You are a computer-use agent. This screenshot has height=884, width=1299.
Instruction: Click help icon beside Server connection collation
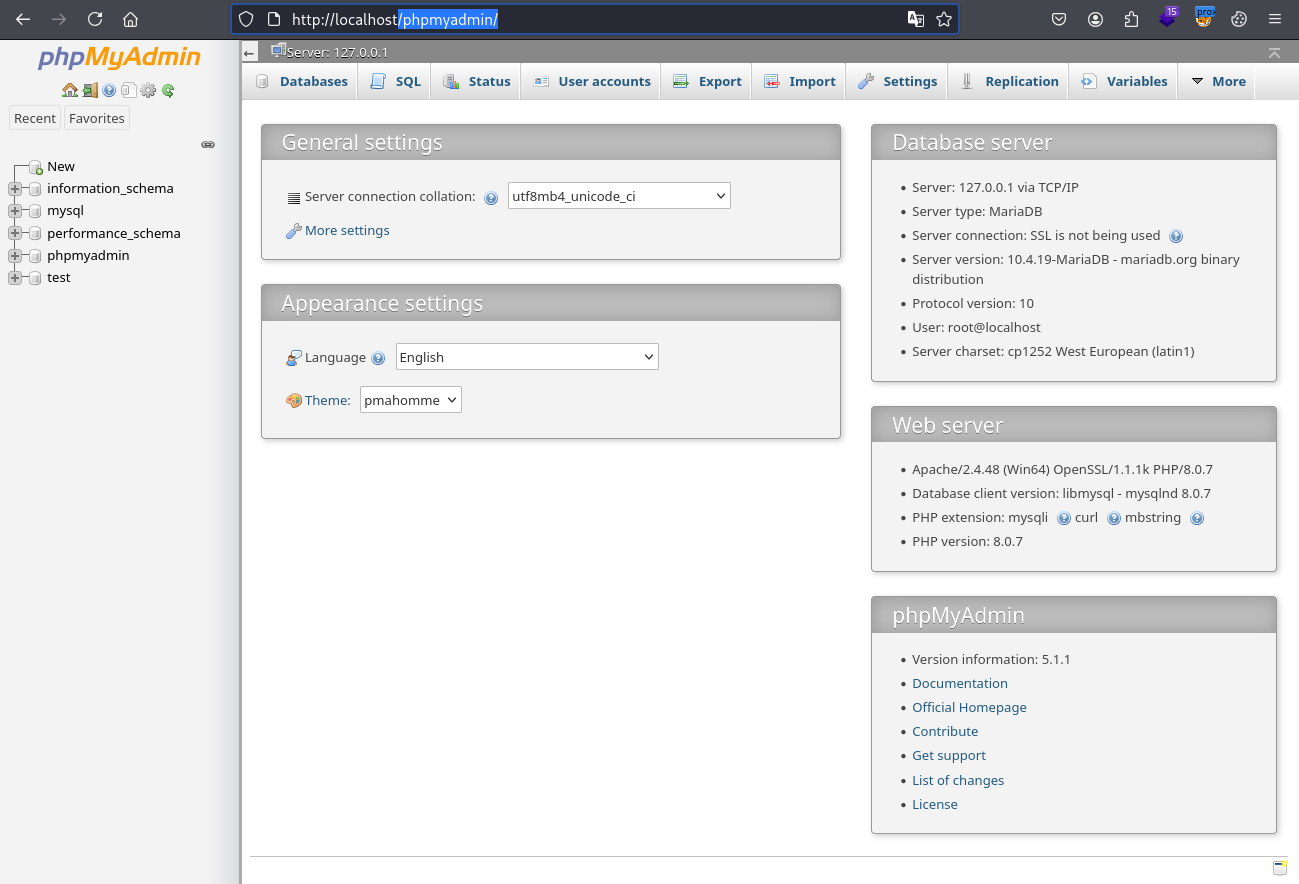click(x=491, y=198)
